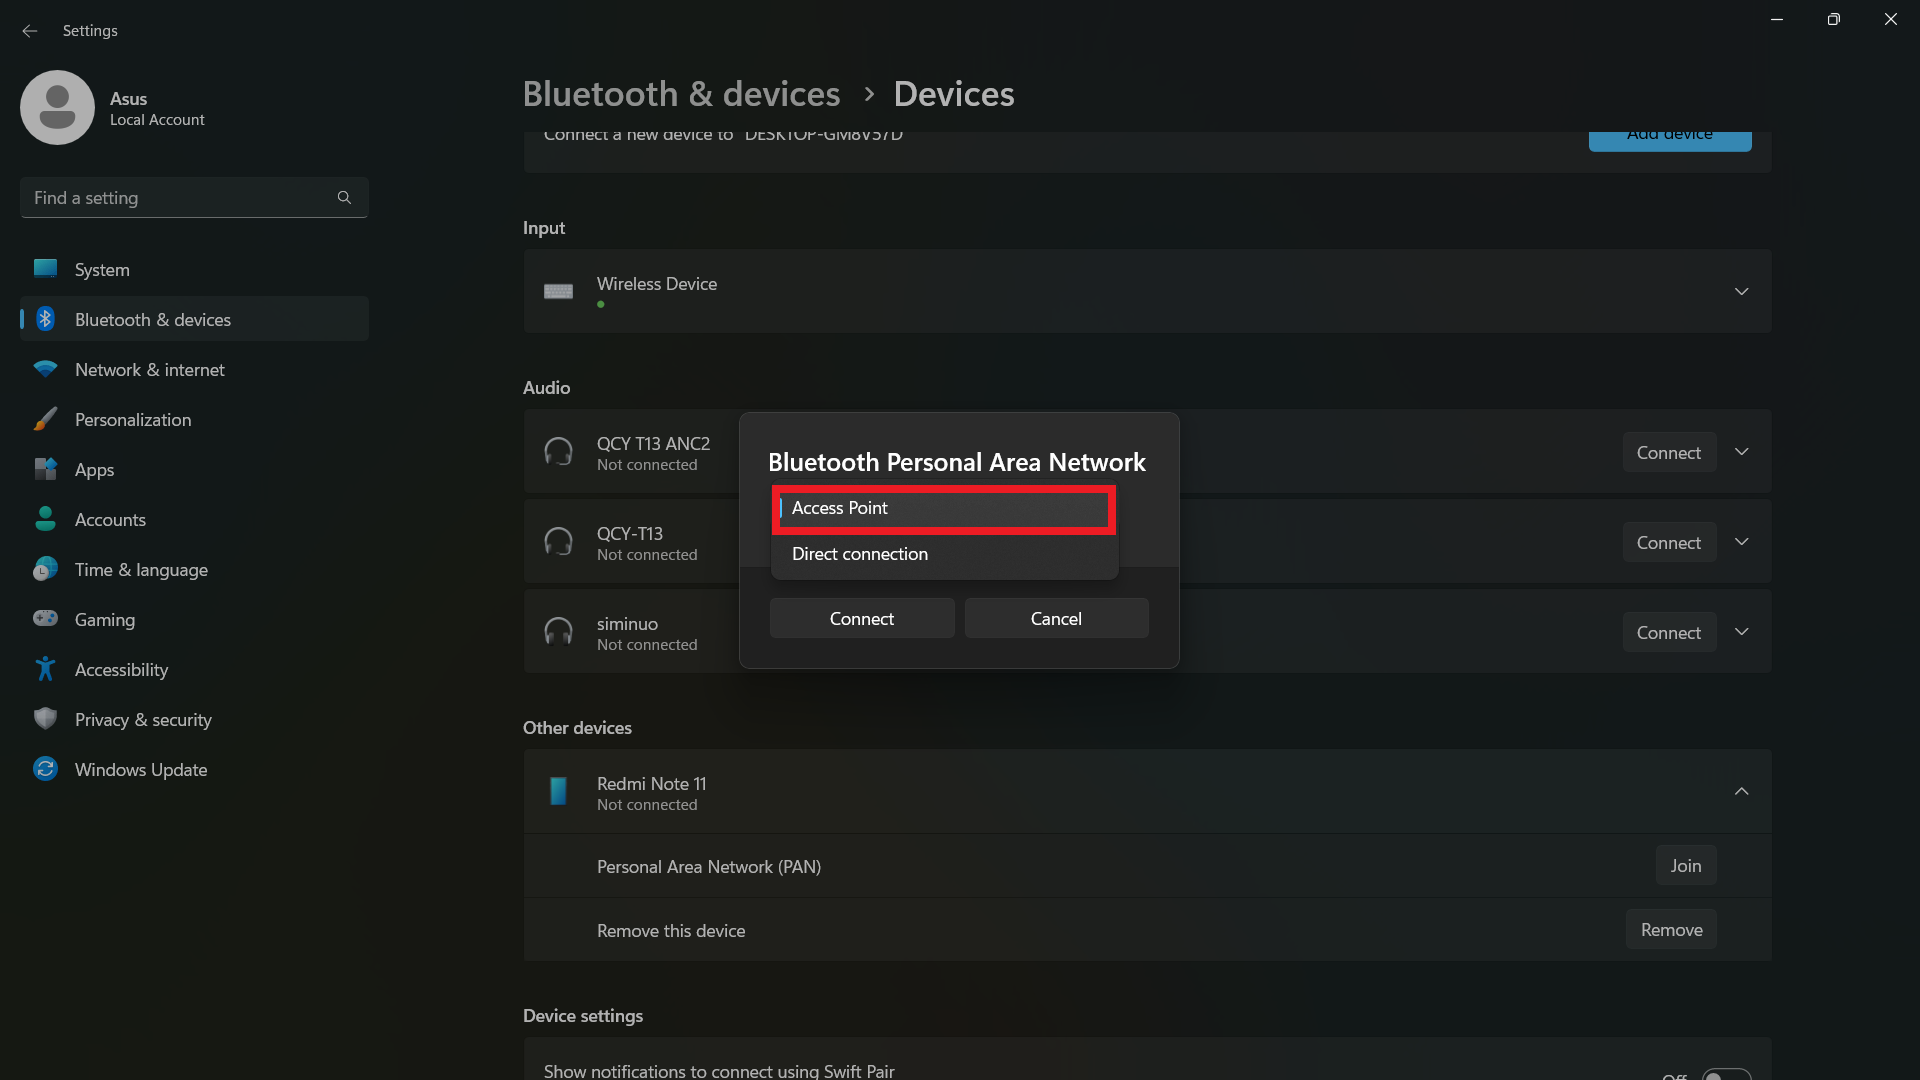
Task: Click the Redmi Note 11 phone icon
Action: click(558, 791)
